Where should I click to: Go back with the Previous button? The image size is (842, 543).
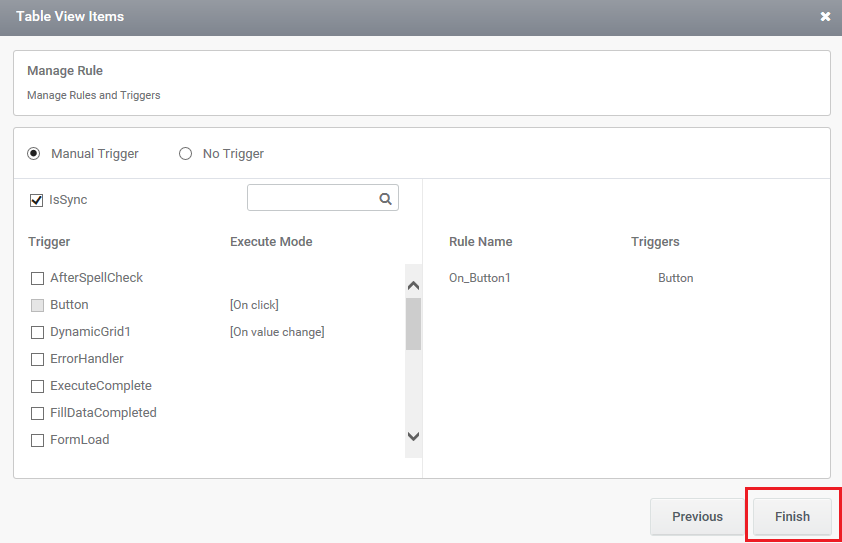pyautogui.click(x=697, y=516)
